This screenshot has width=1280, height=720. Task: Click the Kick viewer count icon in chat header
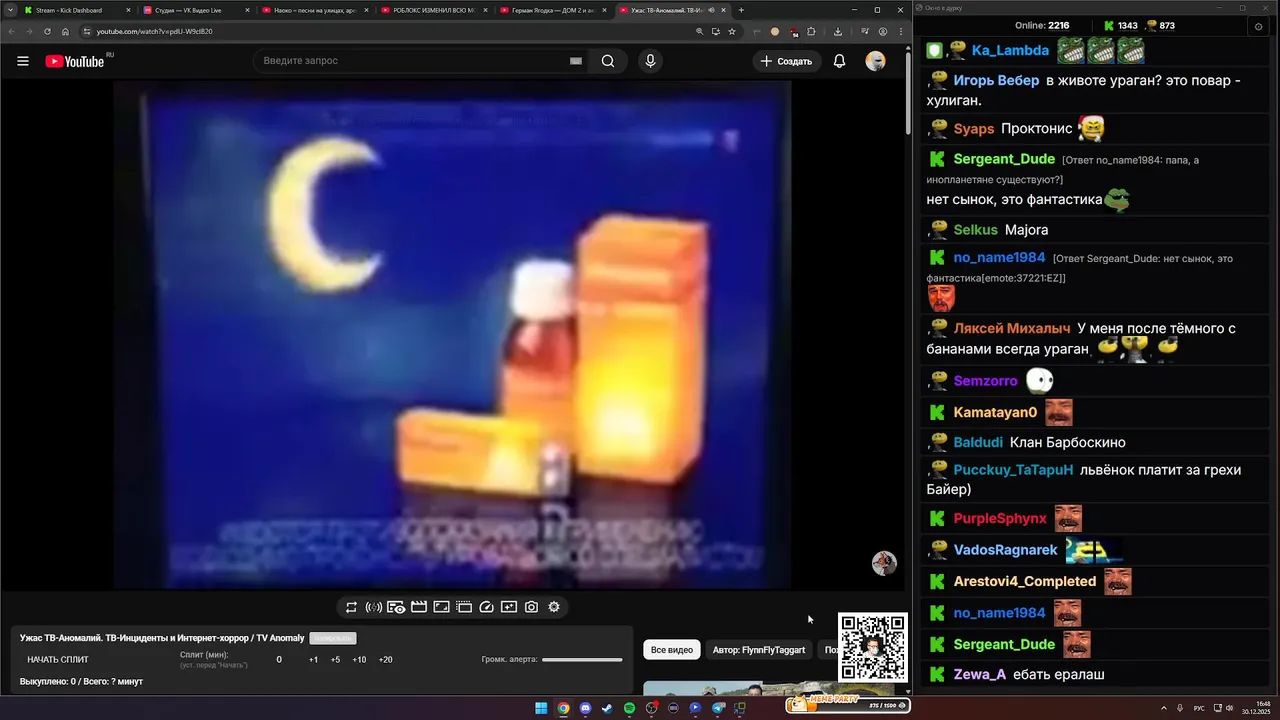1109,26
